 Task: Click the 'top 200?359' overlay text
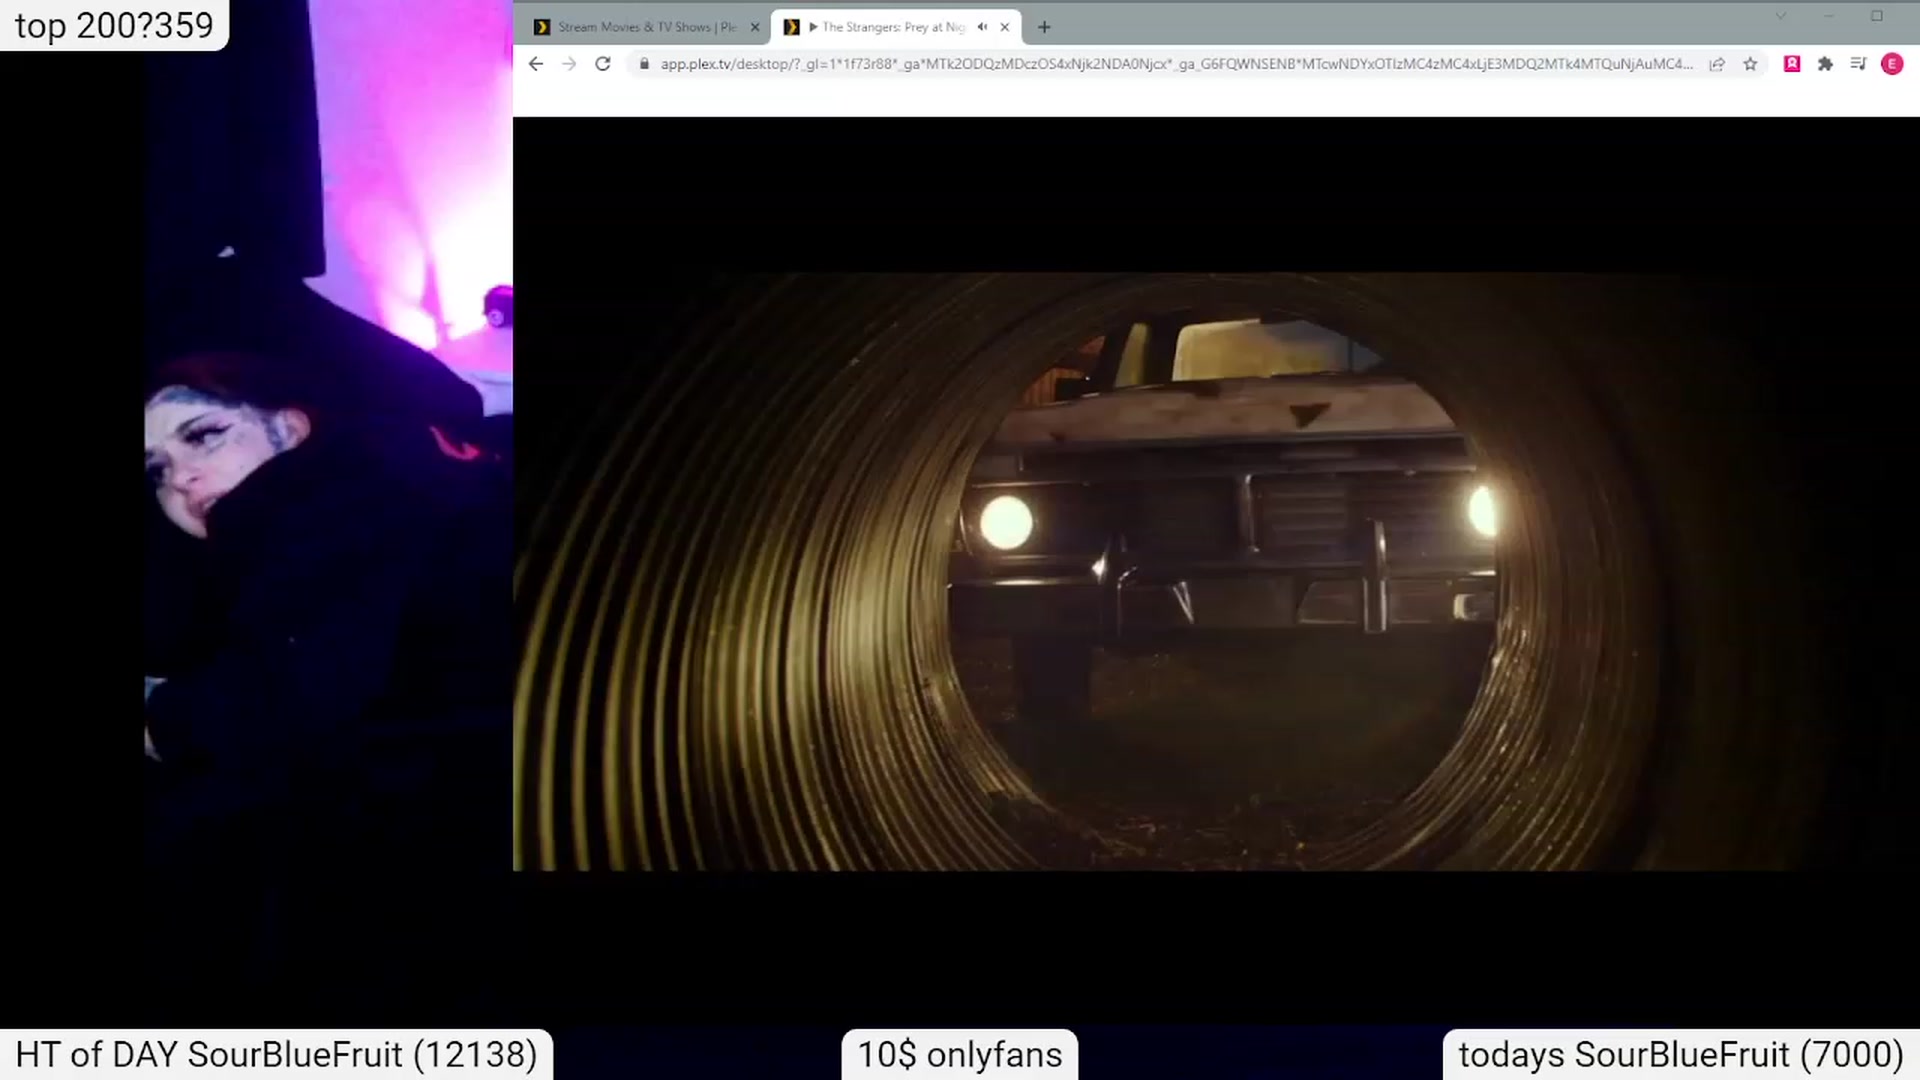click(114, 25)
